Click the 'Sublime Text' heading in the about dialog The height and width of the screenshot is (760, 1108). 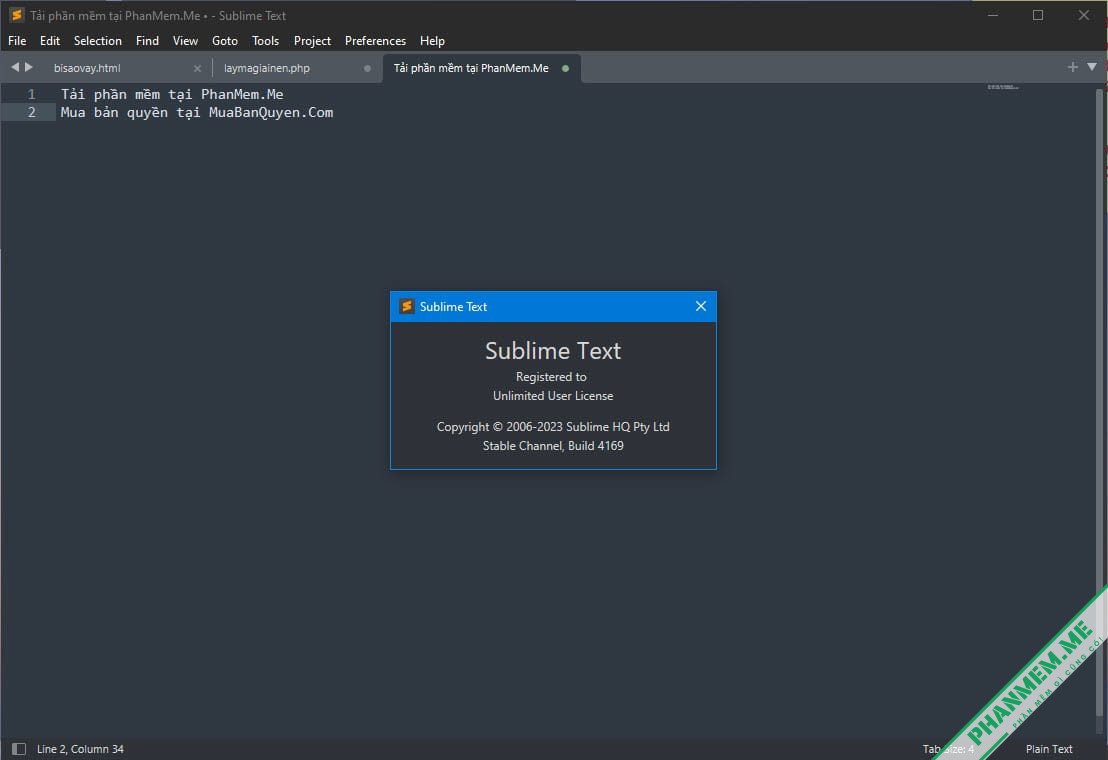[x=553, y=350]
